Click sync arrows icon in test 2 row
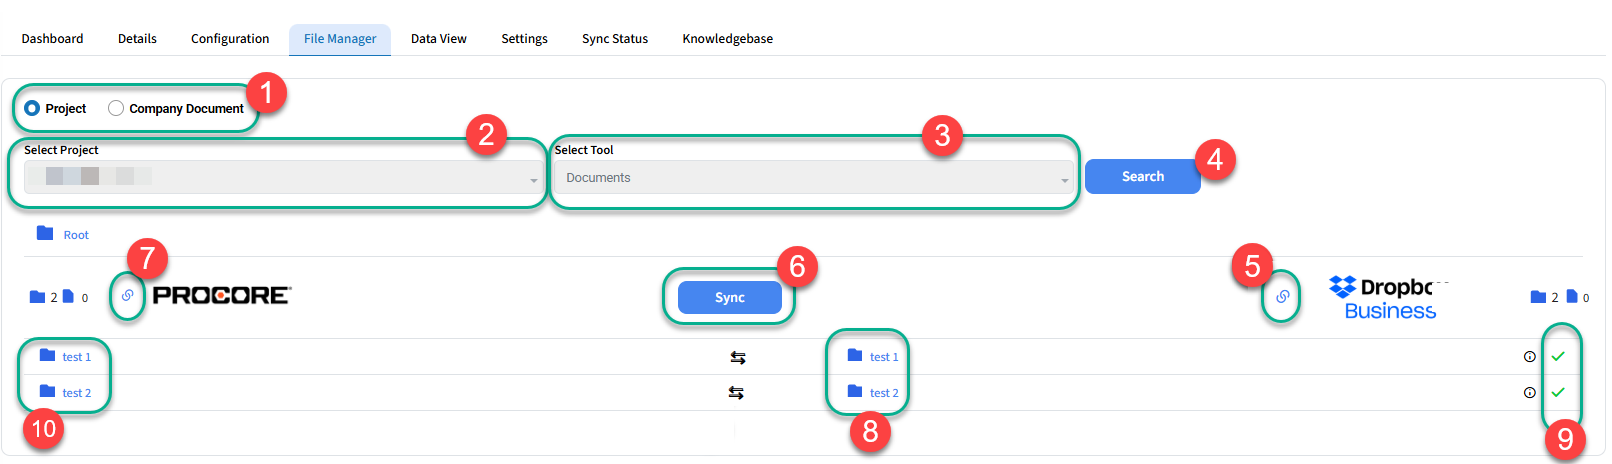 click(736, 393)
